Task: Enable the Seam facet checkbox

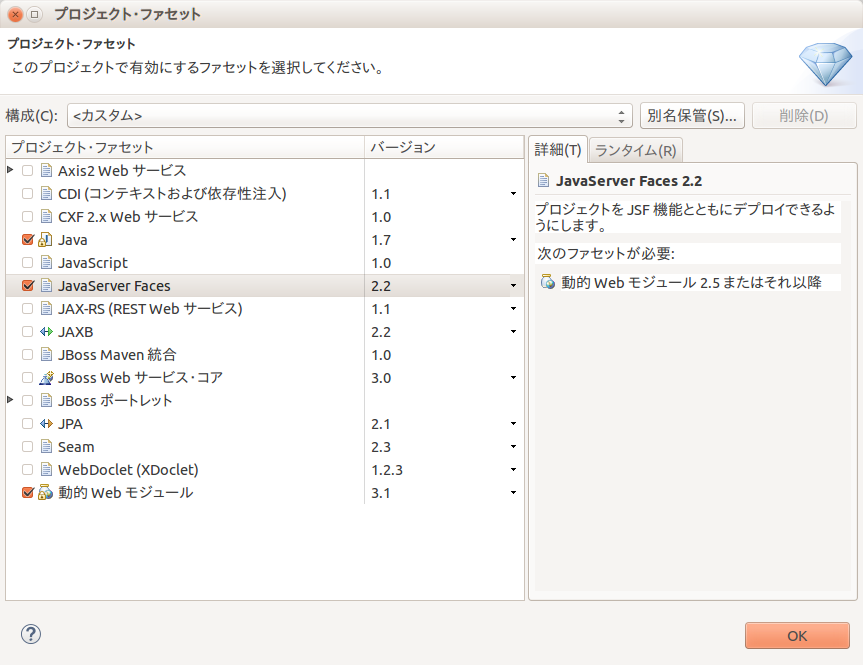Action: 25,447
